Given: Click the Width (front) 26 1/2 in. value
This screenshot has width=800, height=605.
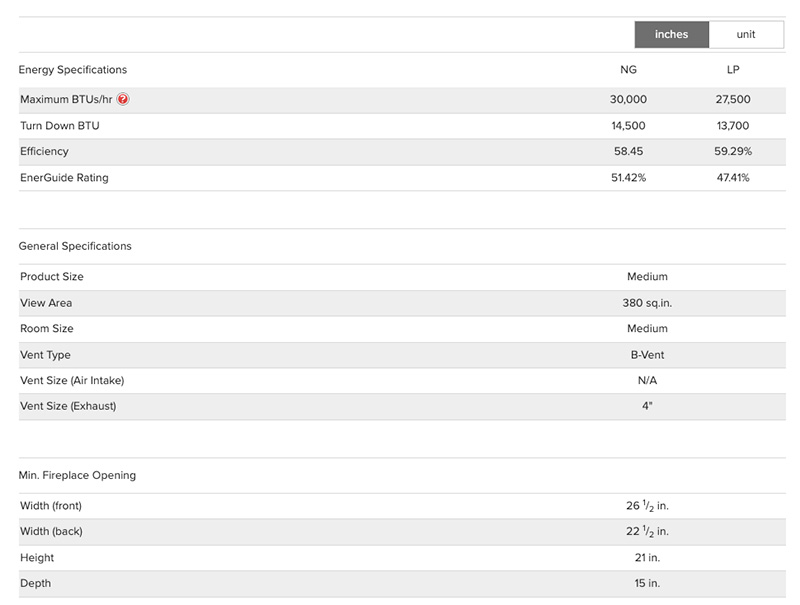Looking at the screenshot, I should click(647, 506).
